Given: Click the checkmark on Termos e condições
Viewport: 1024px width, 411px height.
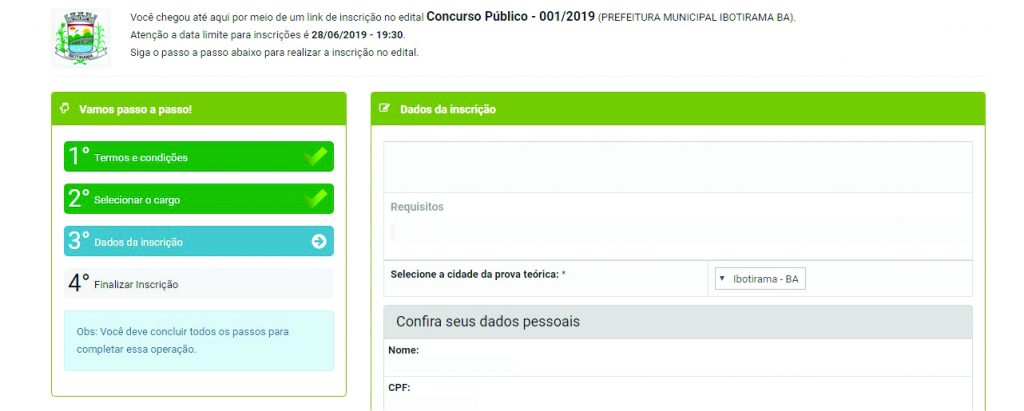Looking at the screenshot, I should tap(316, 156).
